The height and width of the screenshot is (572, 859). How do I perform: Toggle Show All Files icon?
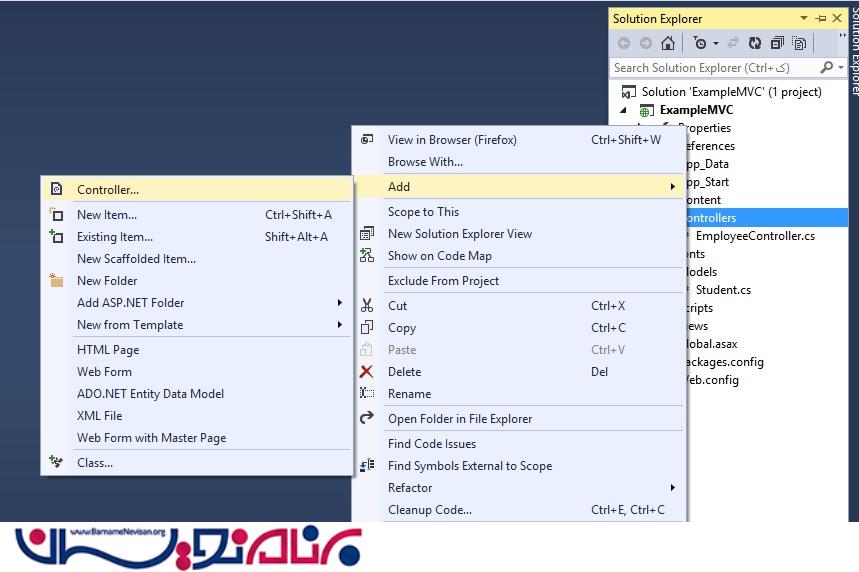point(799,43)
